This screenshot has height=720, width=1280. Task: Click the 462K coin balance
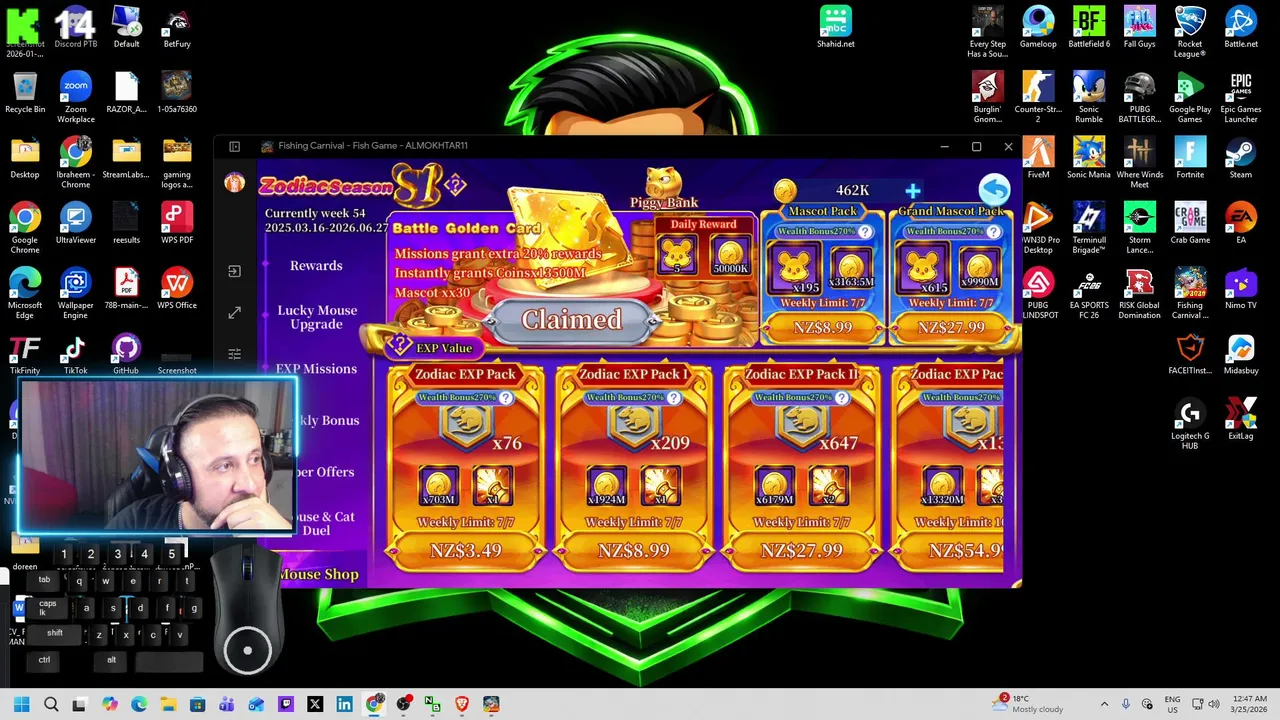[852, 190]
